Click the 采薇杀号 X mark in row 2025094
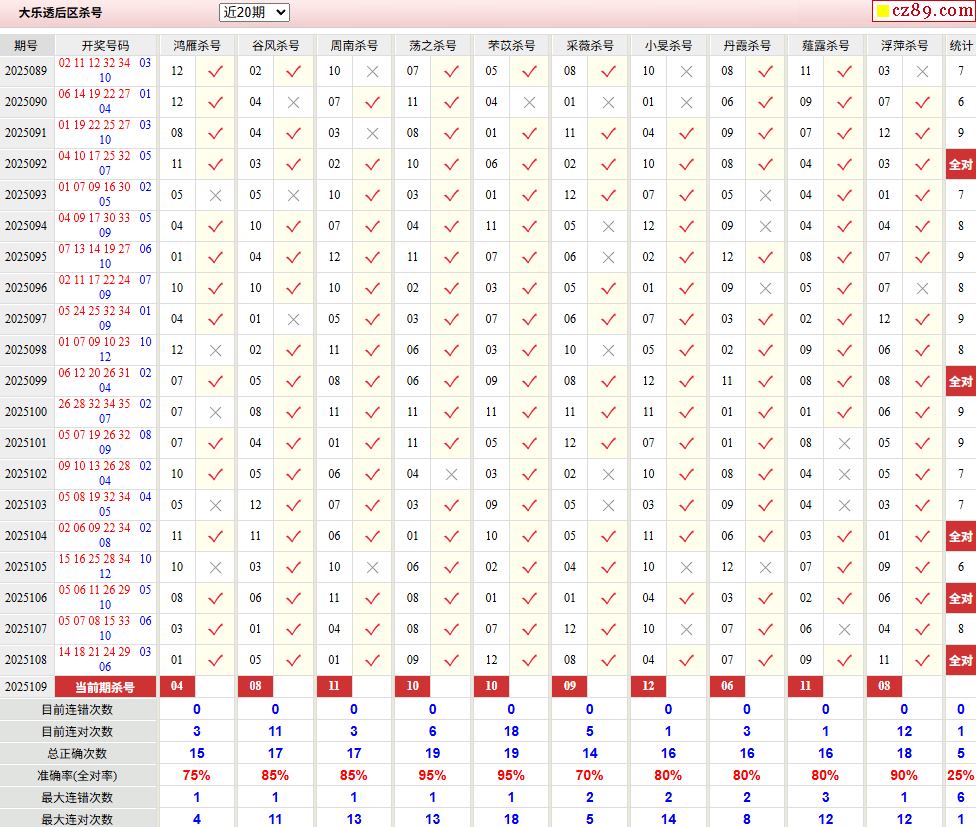Screen dimensions: 976x827 tap(608, 227)
